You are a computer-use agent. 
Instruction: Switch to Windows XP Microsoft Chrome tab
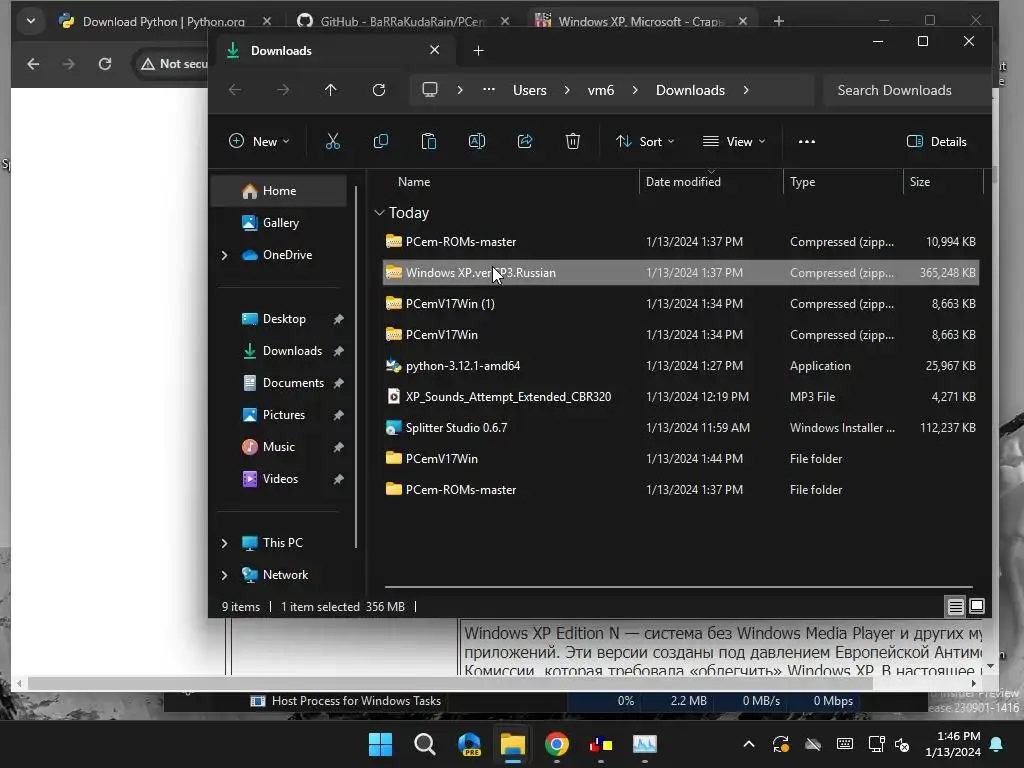pyautogui.click(x=641, y=22)
